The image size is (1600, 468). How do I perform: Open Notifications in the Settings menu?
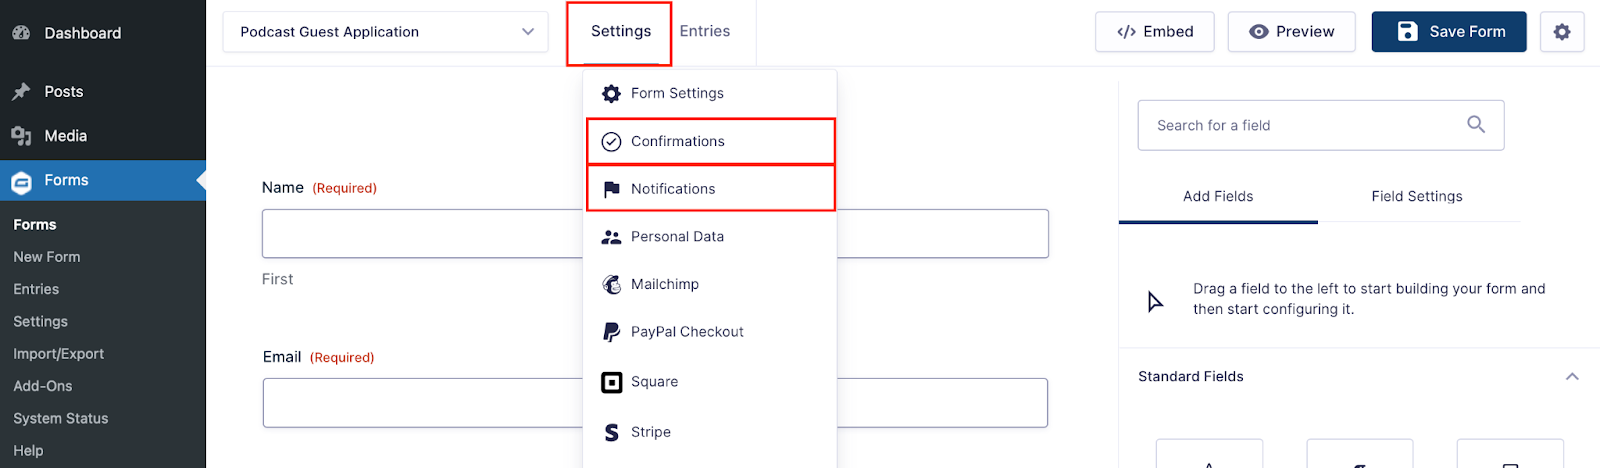coord(710,189)
